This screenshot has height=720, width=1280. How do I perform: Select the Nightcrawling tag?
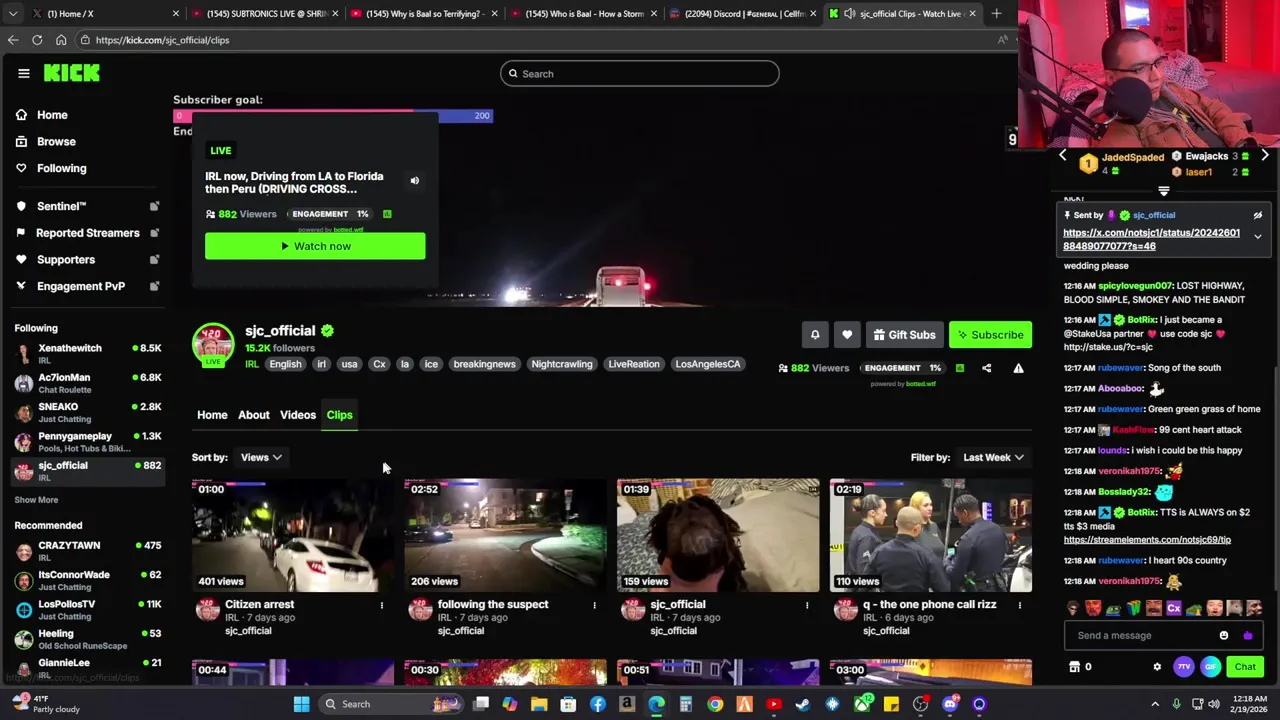(562, 364)
